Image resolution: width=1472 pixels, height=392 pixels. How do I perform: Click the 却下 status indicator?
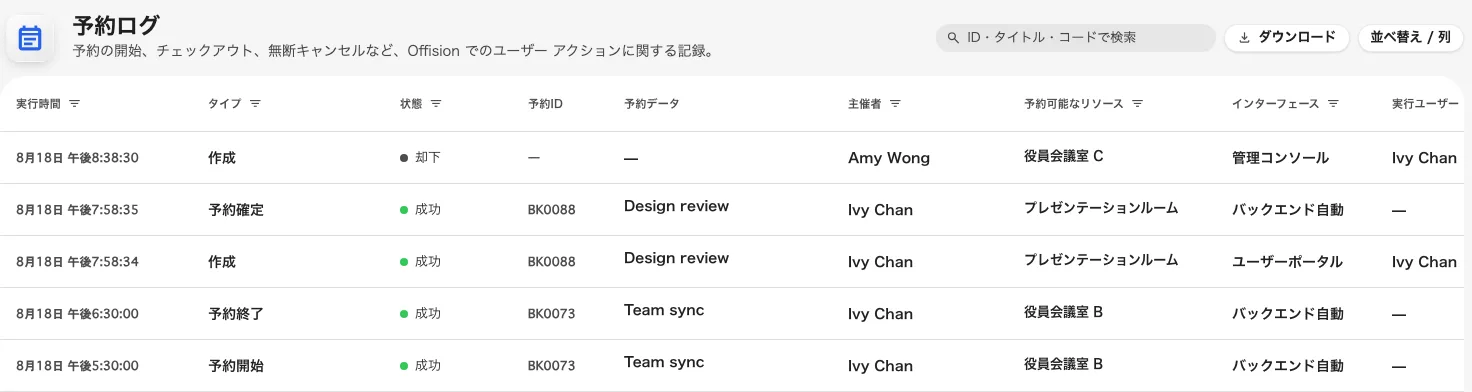point(421,158)
